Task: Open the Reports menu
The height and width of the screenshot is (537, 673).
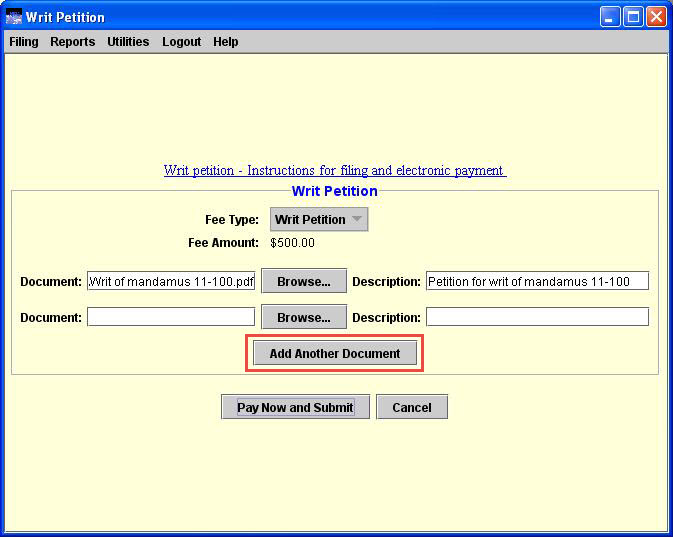Action: (73, 42)
